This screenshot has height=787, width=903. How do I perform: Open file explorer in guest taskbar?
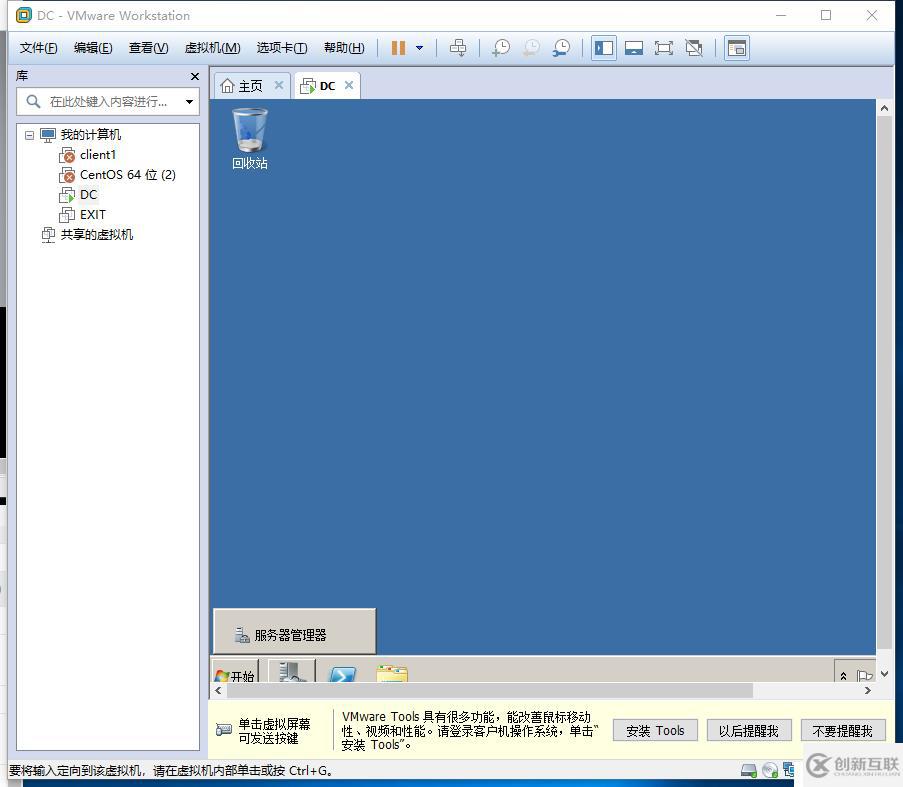tap(392, 674)
